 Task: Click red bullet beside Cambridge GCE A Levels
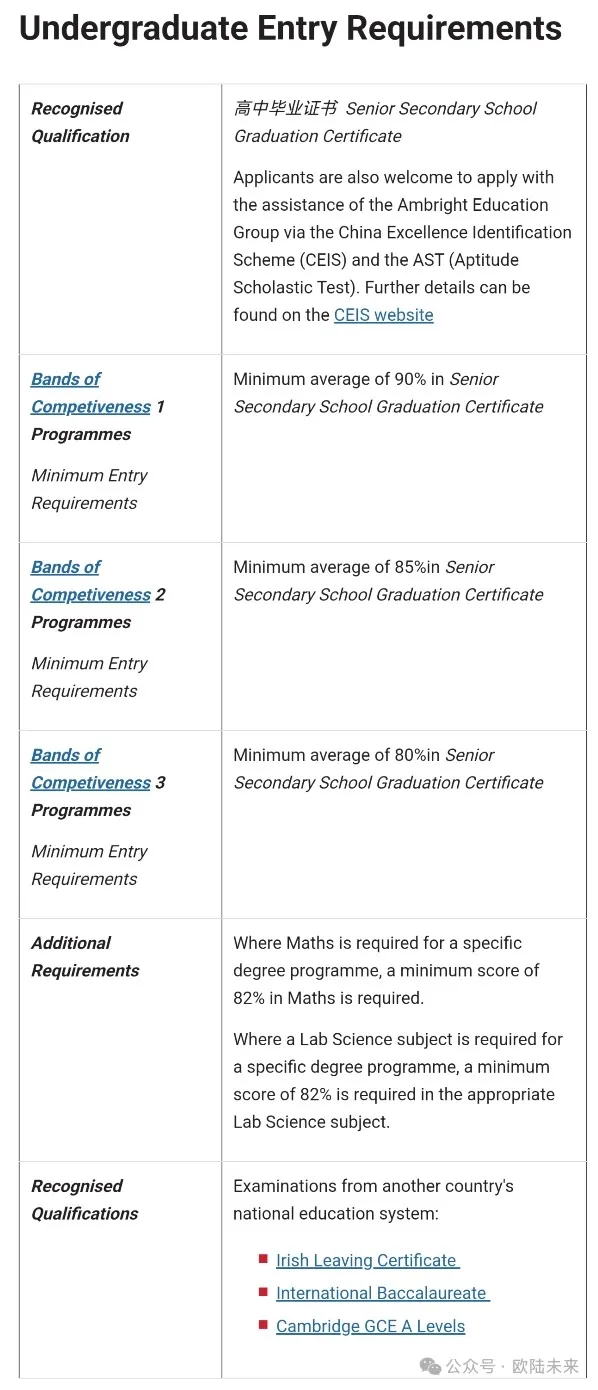coord(263,1325)
